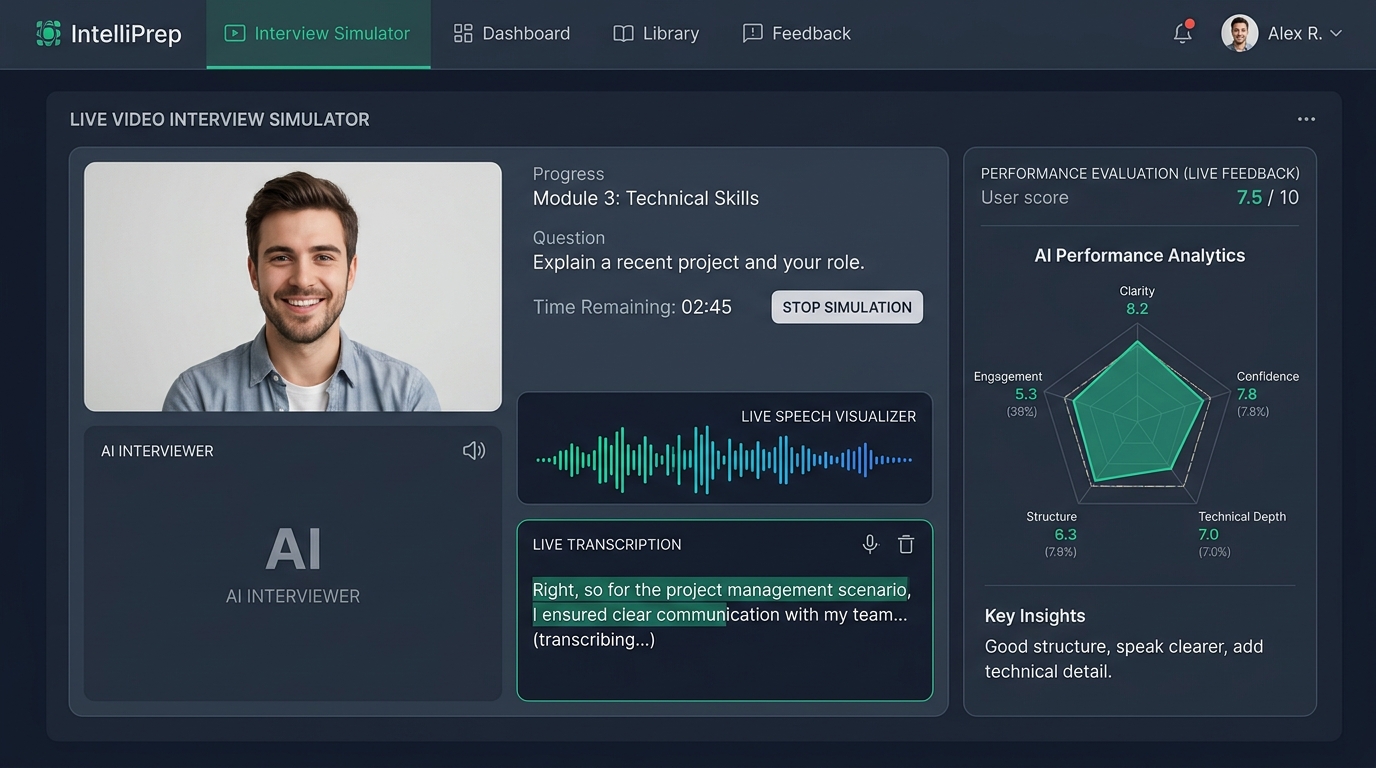
Task: Open the simulator three-dot options menu
Action: coord(1306,119)
